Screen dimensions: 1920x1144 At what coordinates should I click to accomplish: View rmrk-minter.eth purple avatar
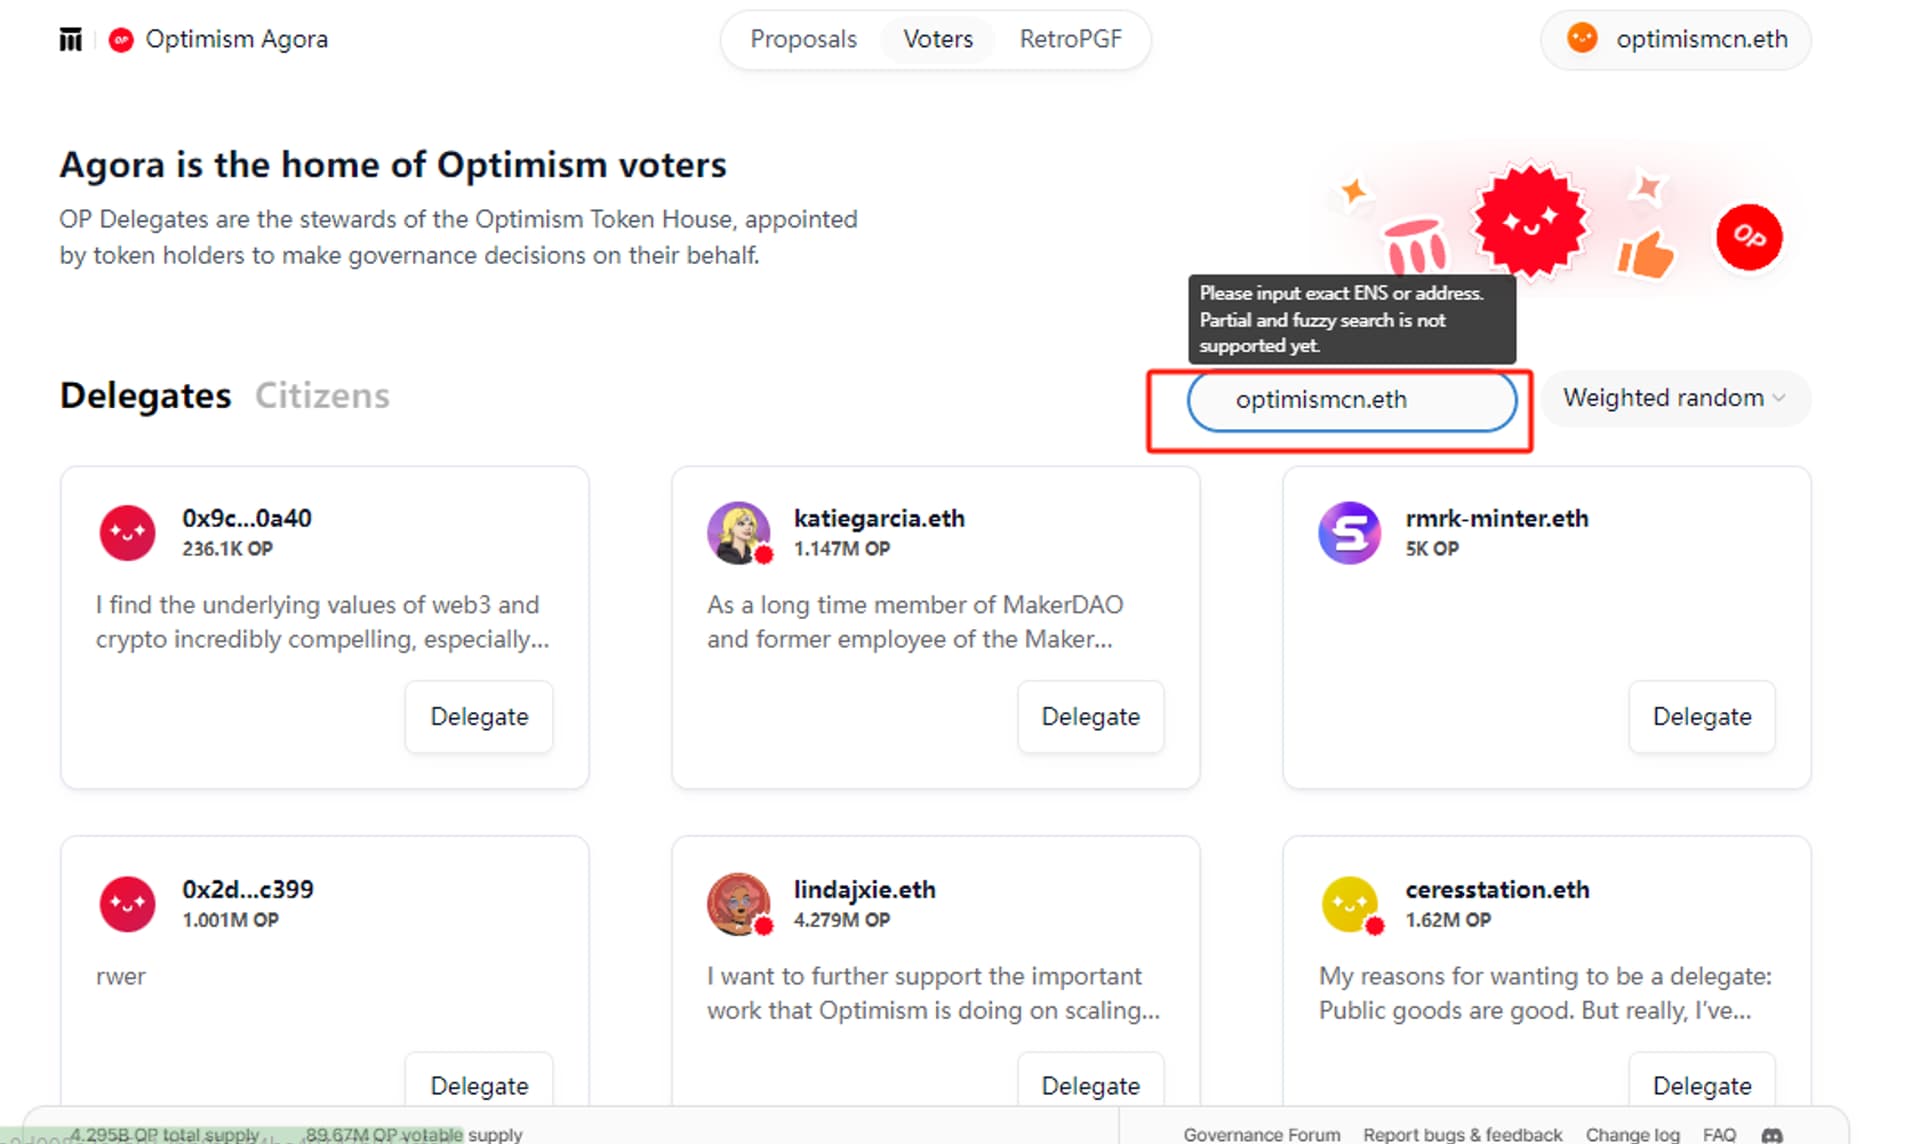click(1349, 533)
